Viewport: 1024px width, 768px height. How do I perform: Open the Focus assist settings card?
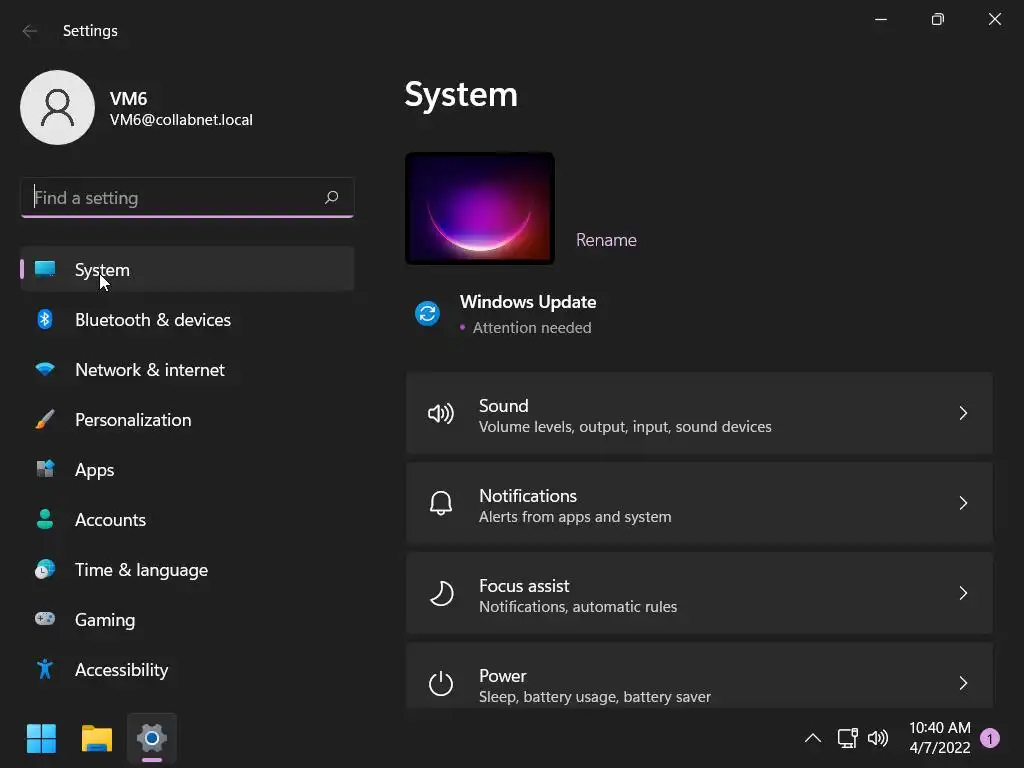[699, 594]
